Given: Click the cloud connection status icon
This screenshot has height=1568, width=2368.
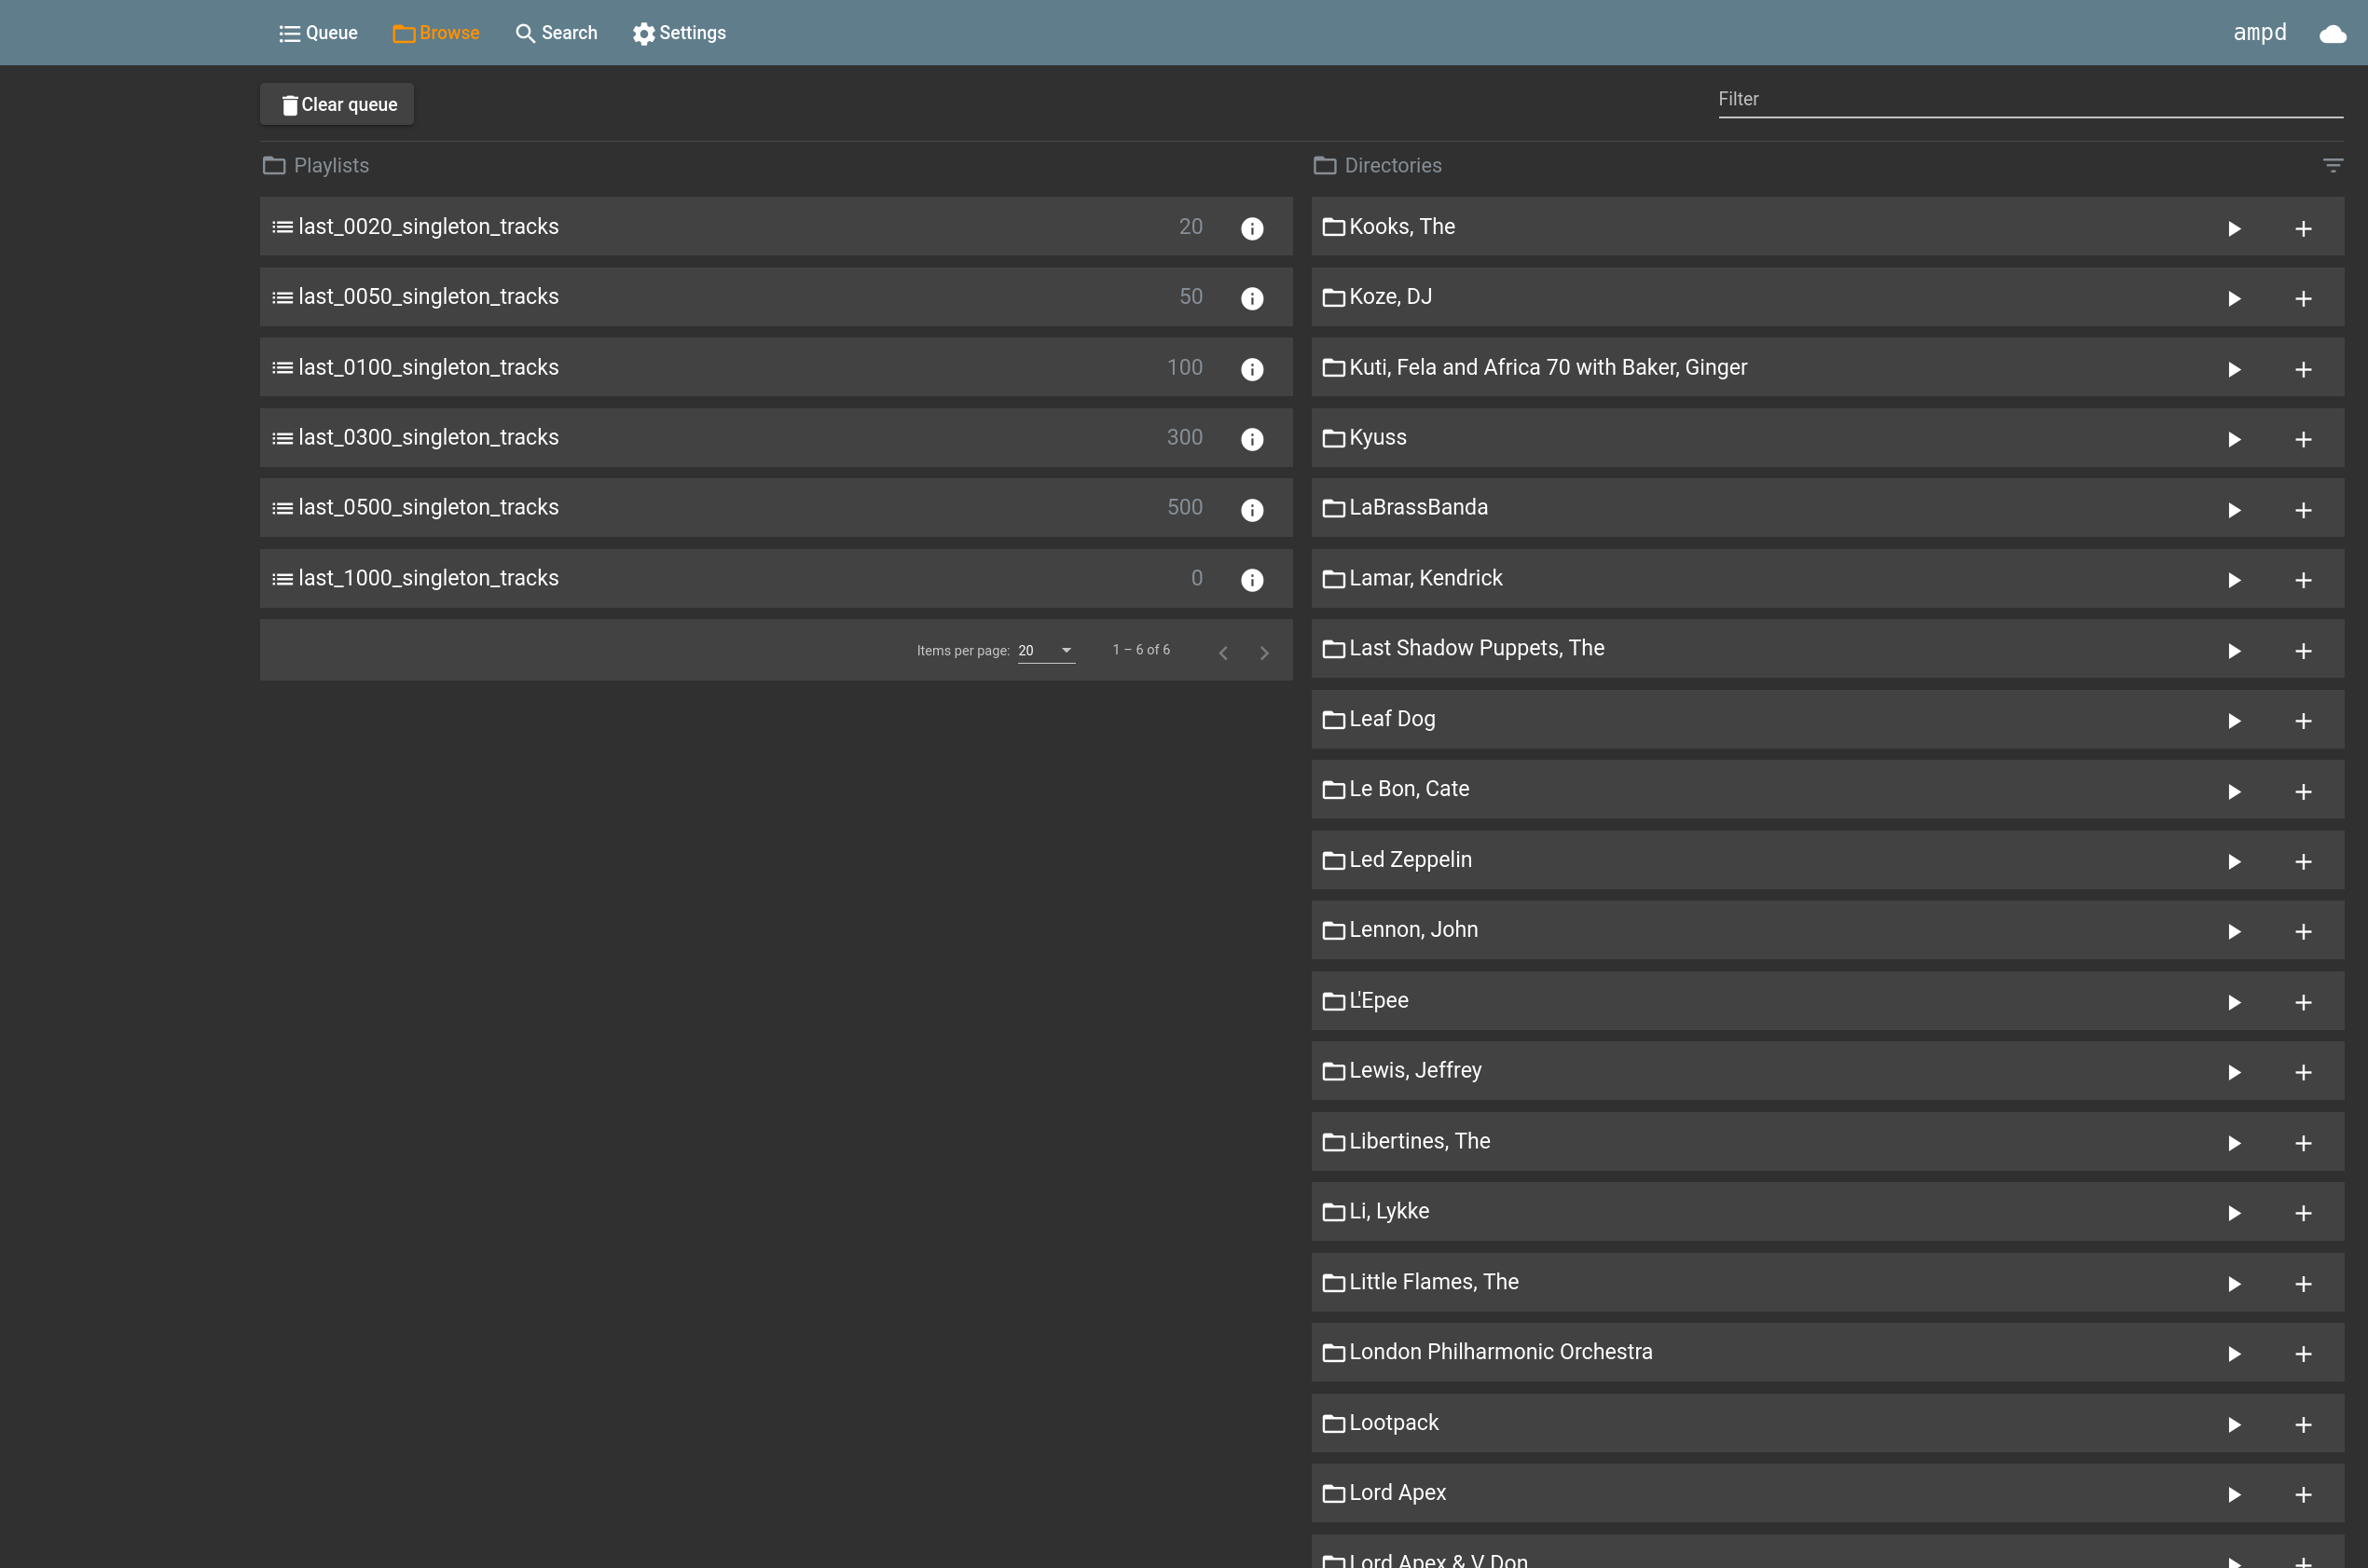Looking at the screenshot, I should pyautogui.click(x=2332, y=34).
